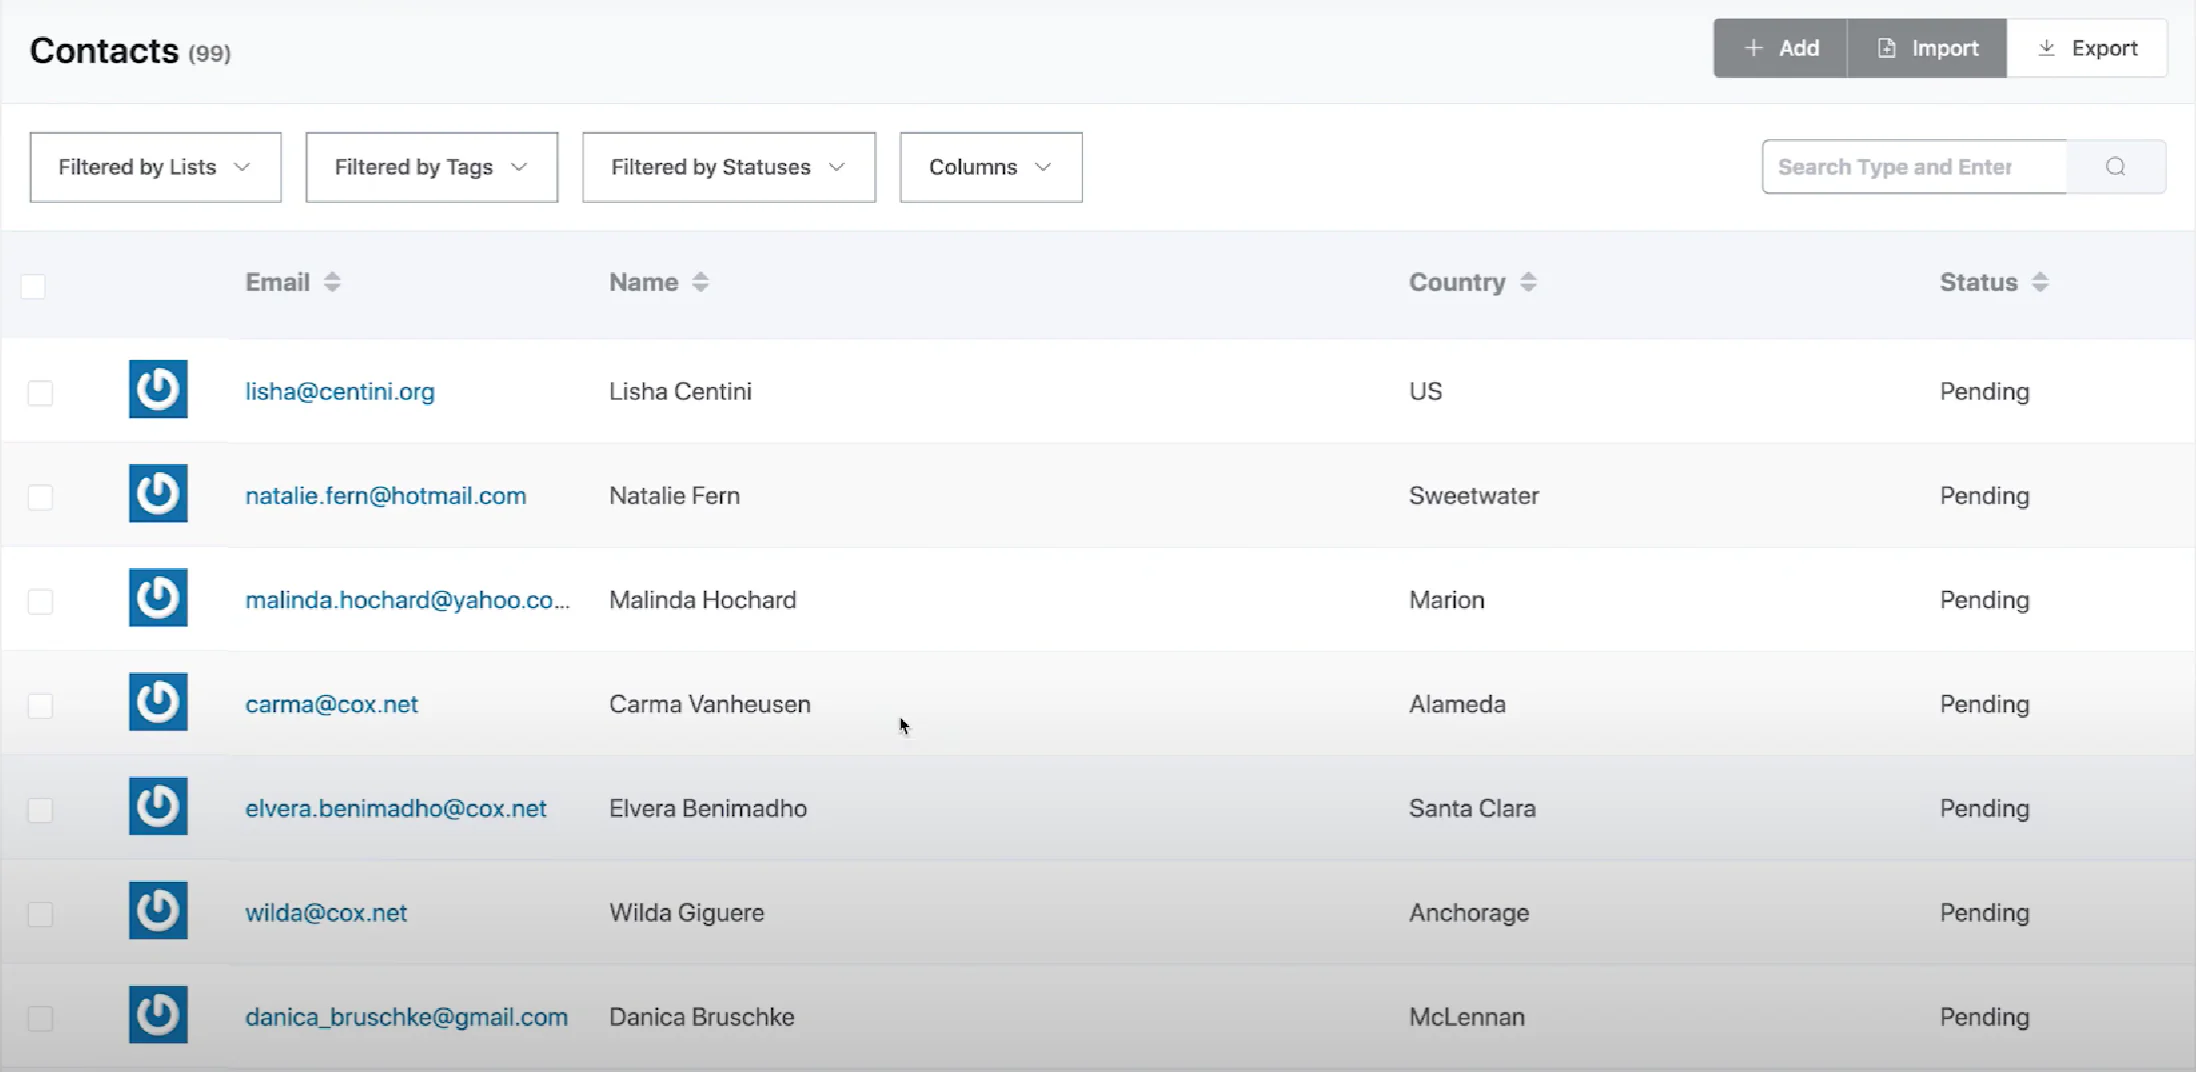Click Lisha Centini's avatar icon

[158, 389]
